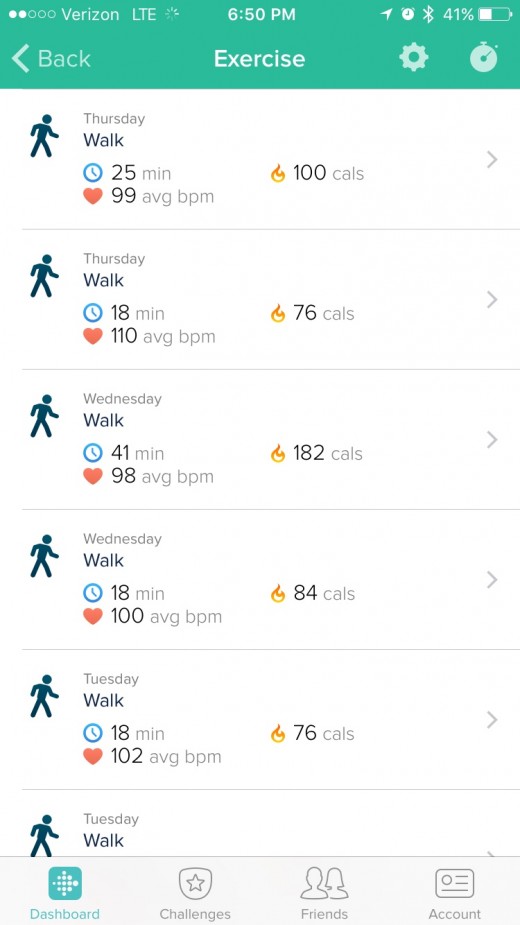The height and width of the screenshot is (925, 520).
Task: Tap the Back arrow icon
Action: [x=20, y=58]
